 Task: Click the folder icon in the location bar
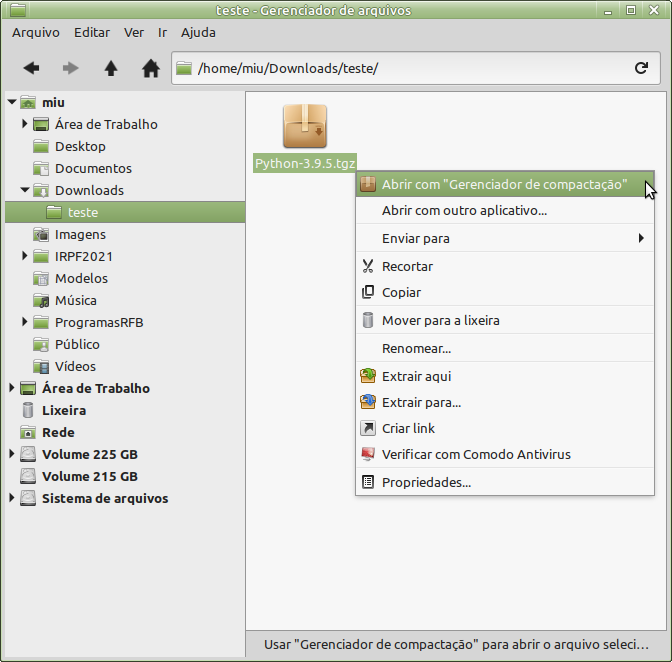(x=184, y=68)
